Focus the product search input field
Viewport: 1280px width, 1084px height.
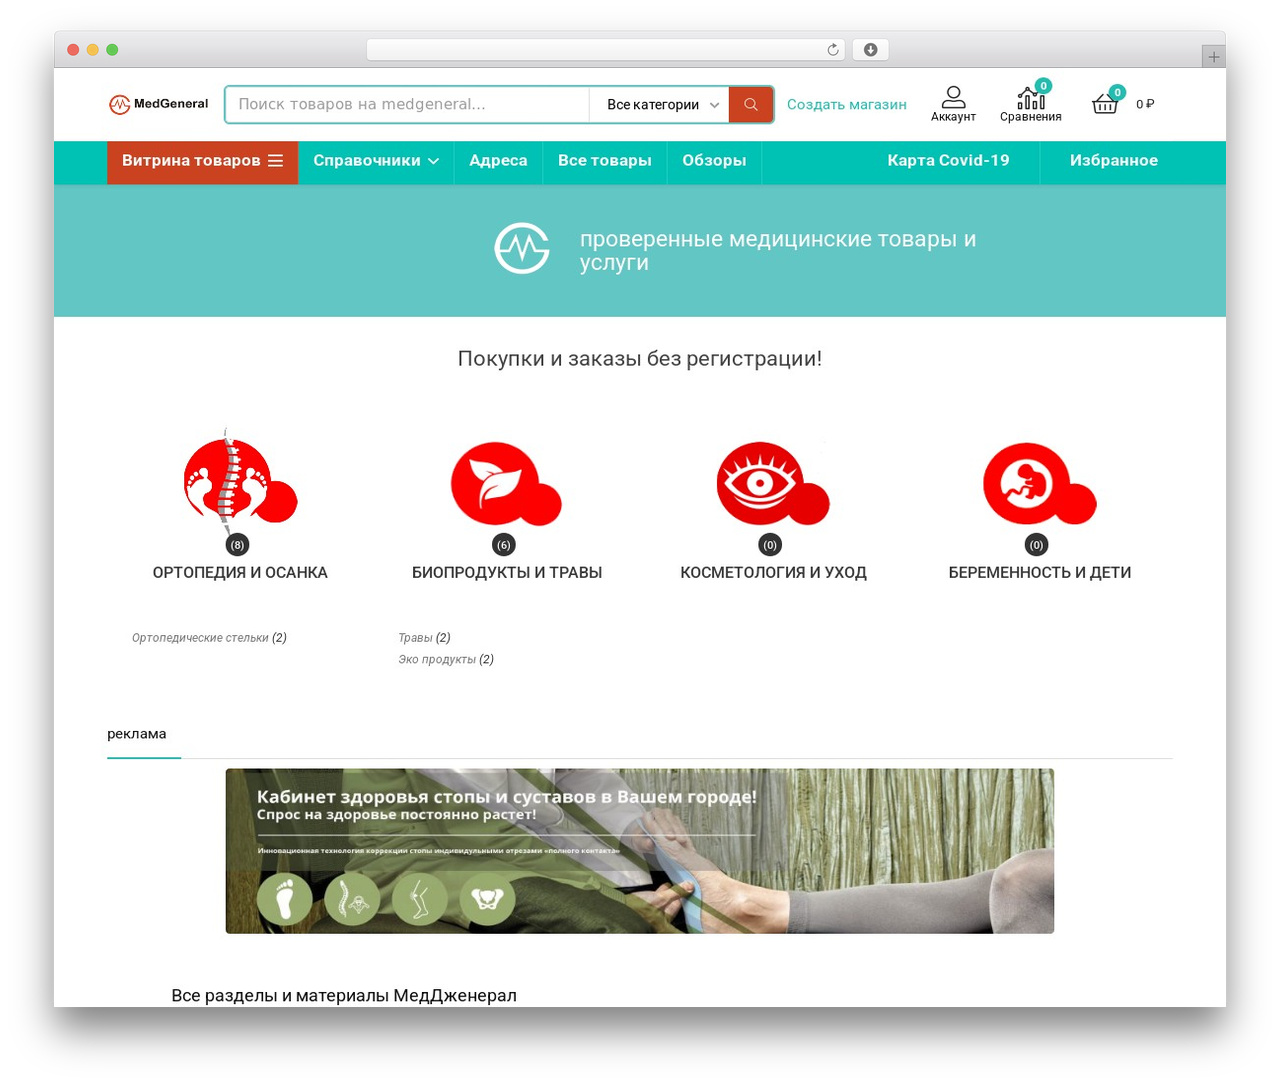coord(407,104)
